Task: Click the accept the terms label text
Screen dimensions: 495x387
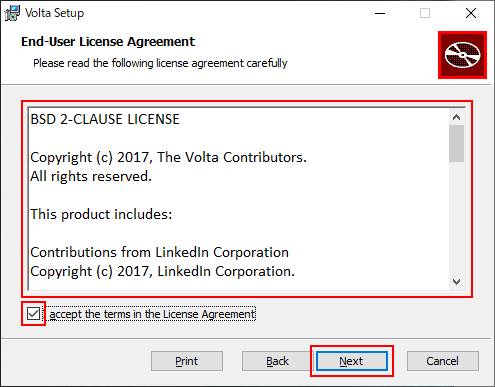Action: [x=152, y=314]
